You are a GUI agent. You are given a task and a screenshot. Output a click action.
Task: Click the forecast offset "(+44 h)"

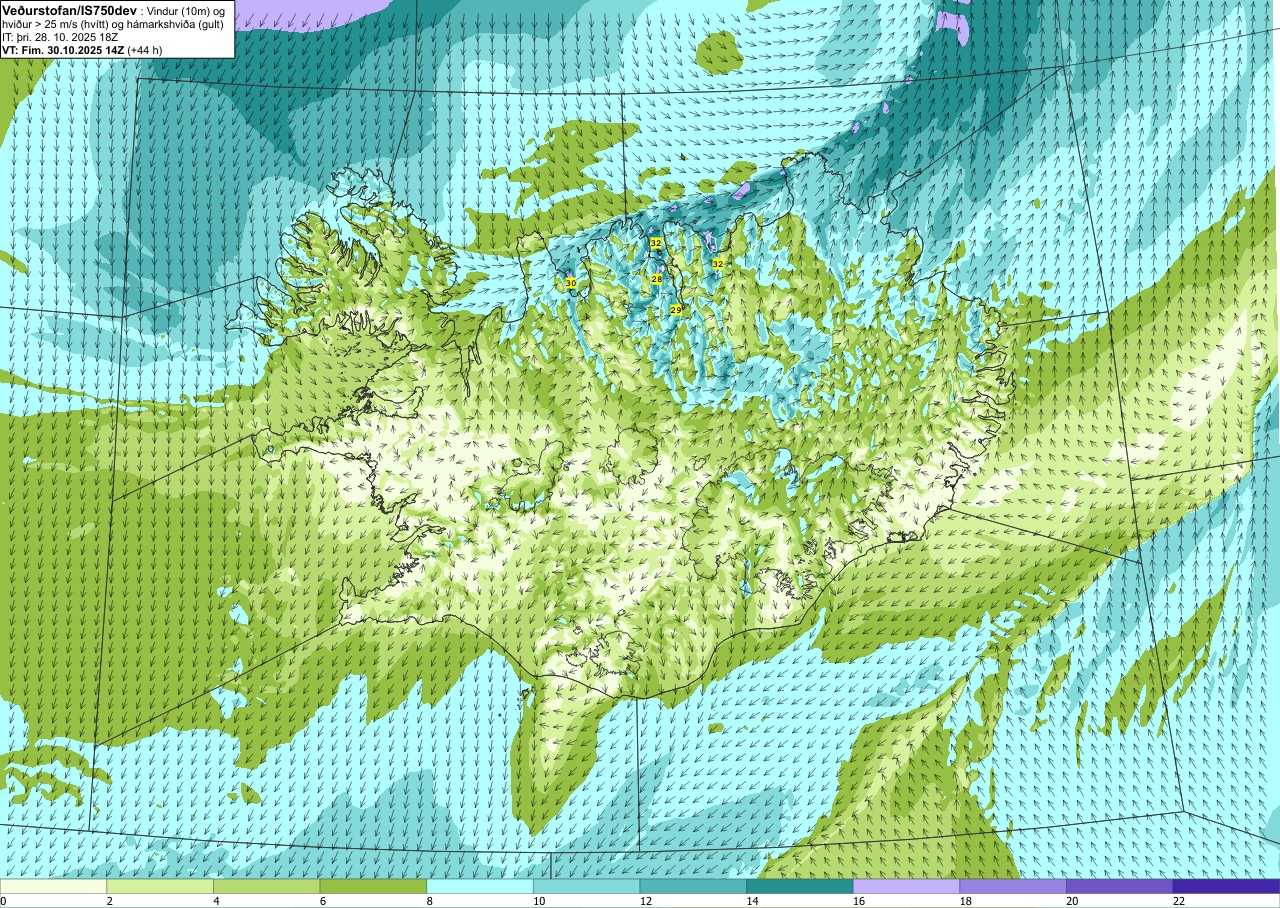[145, 49]
